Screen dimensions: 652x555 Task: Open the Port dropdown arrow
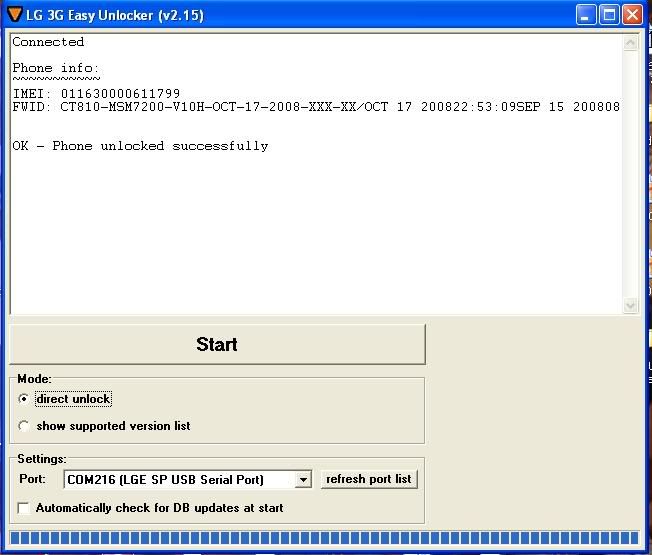(303, 480)
